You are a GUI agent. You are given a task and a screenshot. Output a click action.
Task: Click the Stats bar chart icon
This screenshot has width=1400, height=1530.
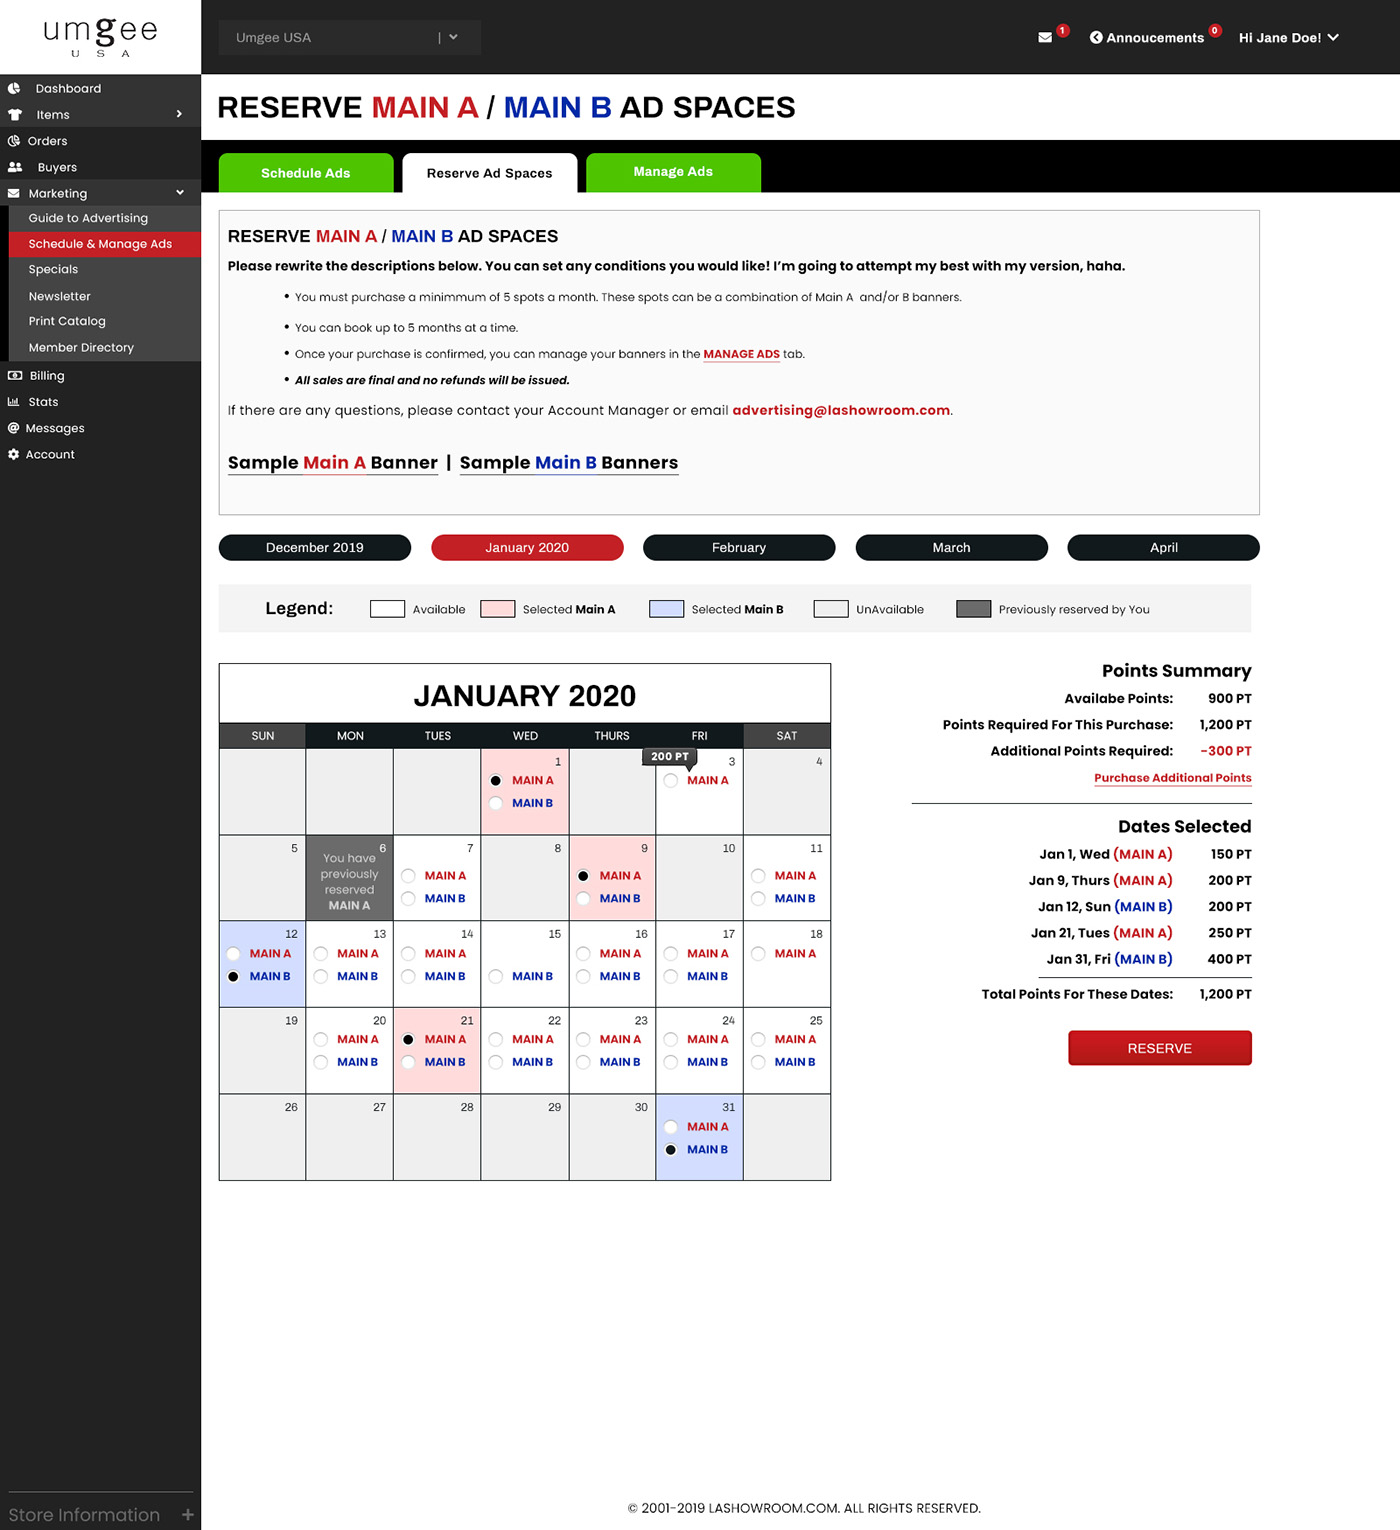(x=14, y=402)
